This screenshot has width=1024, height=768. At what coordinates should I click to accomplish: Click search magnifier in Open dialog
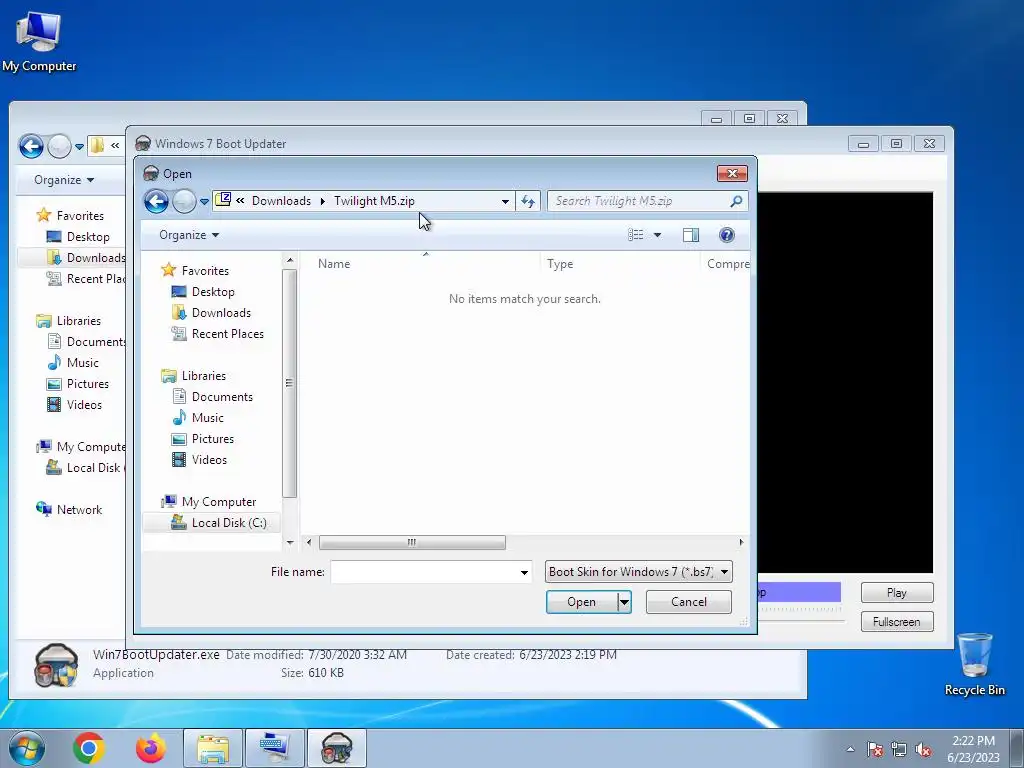click(736, 201)
